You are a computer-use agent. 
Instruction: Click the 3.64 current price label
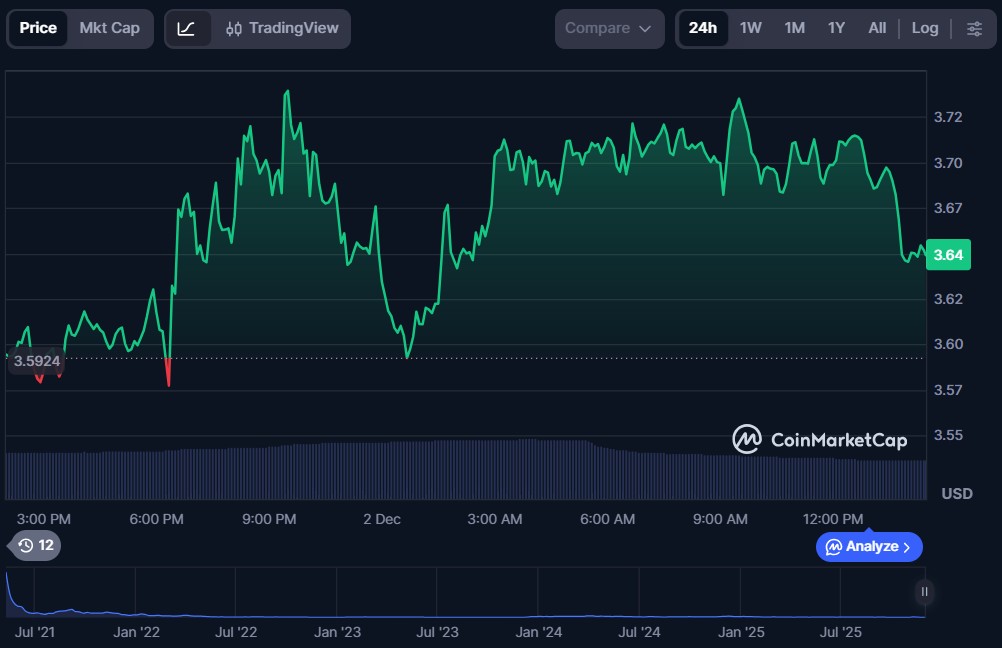(947, 255)
